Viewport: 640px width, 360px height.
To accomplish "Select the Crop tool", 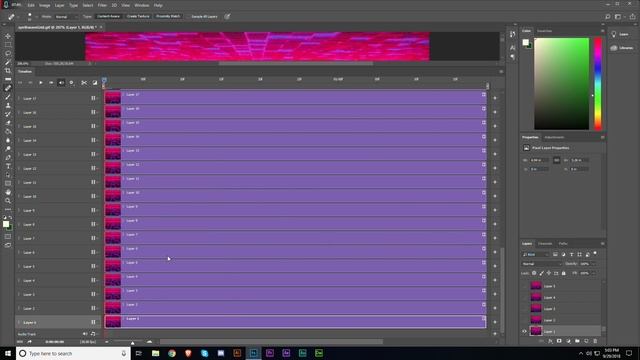I will pyautogui.click(x=8, y=71).
